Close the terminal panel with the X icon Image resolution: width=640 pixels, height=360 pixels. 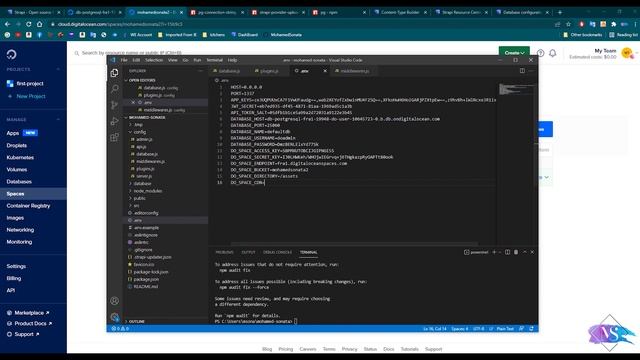[x=532, y=252]
